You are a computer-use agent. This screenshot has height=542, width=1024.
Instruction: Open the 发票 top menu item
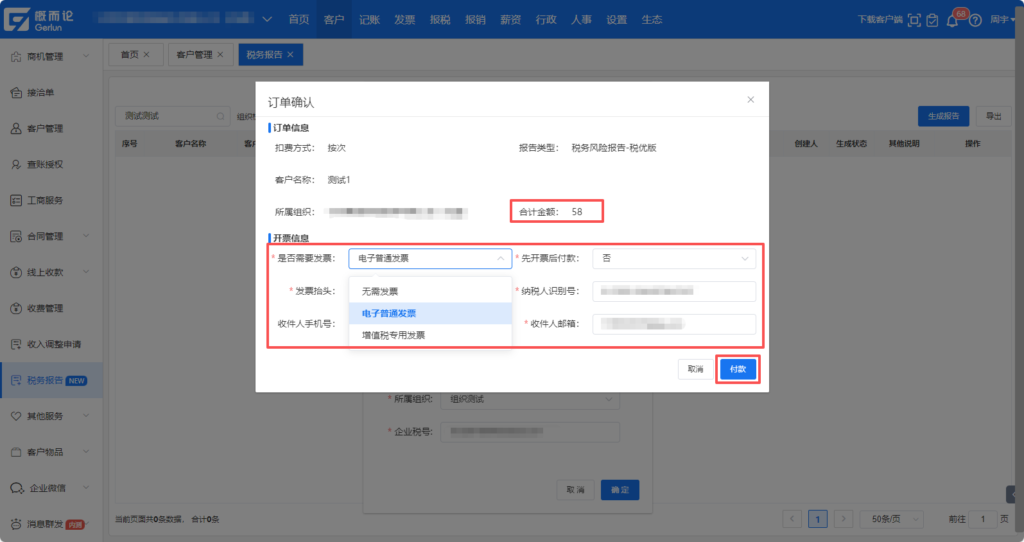(404, 20)
